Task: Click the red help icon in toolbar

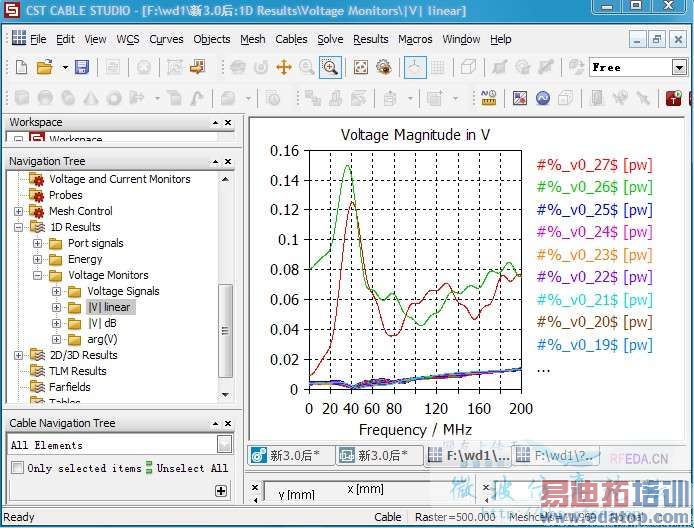Action: [x=673, y=98]
